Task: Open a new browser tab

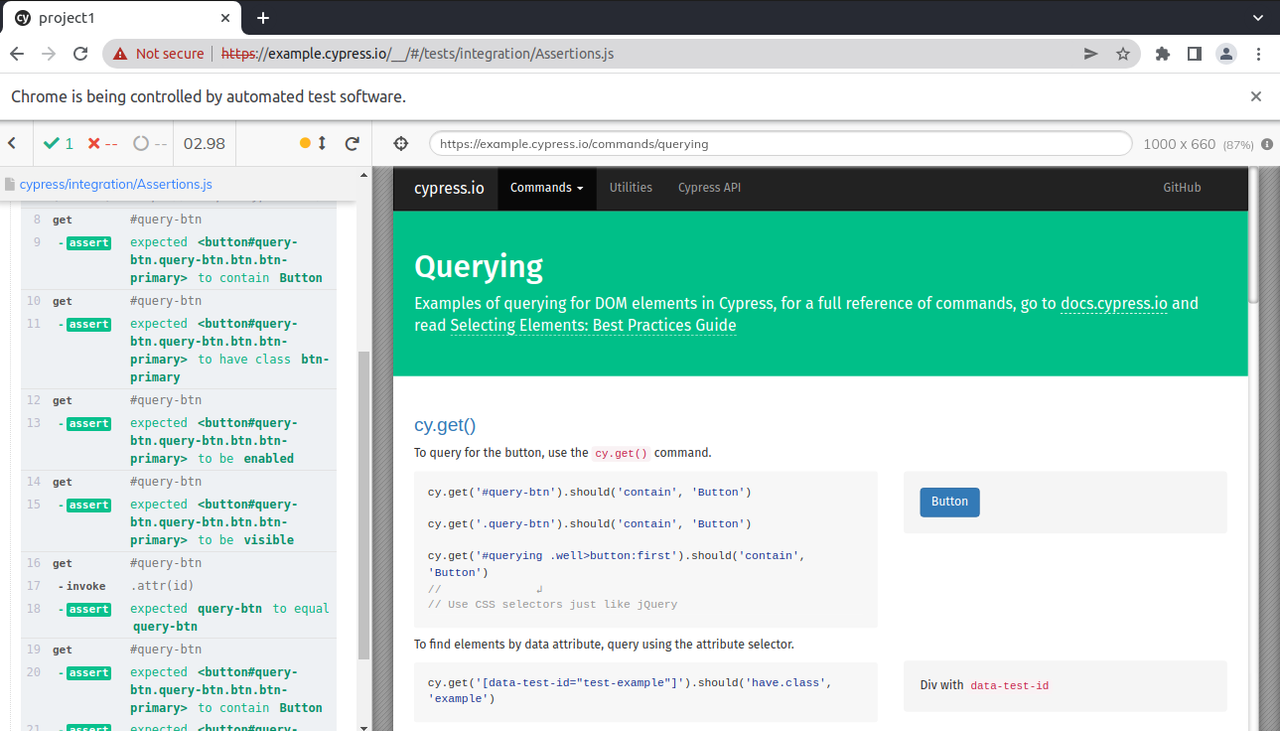Action: tap(263, 18)
